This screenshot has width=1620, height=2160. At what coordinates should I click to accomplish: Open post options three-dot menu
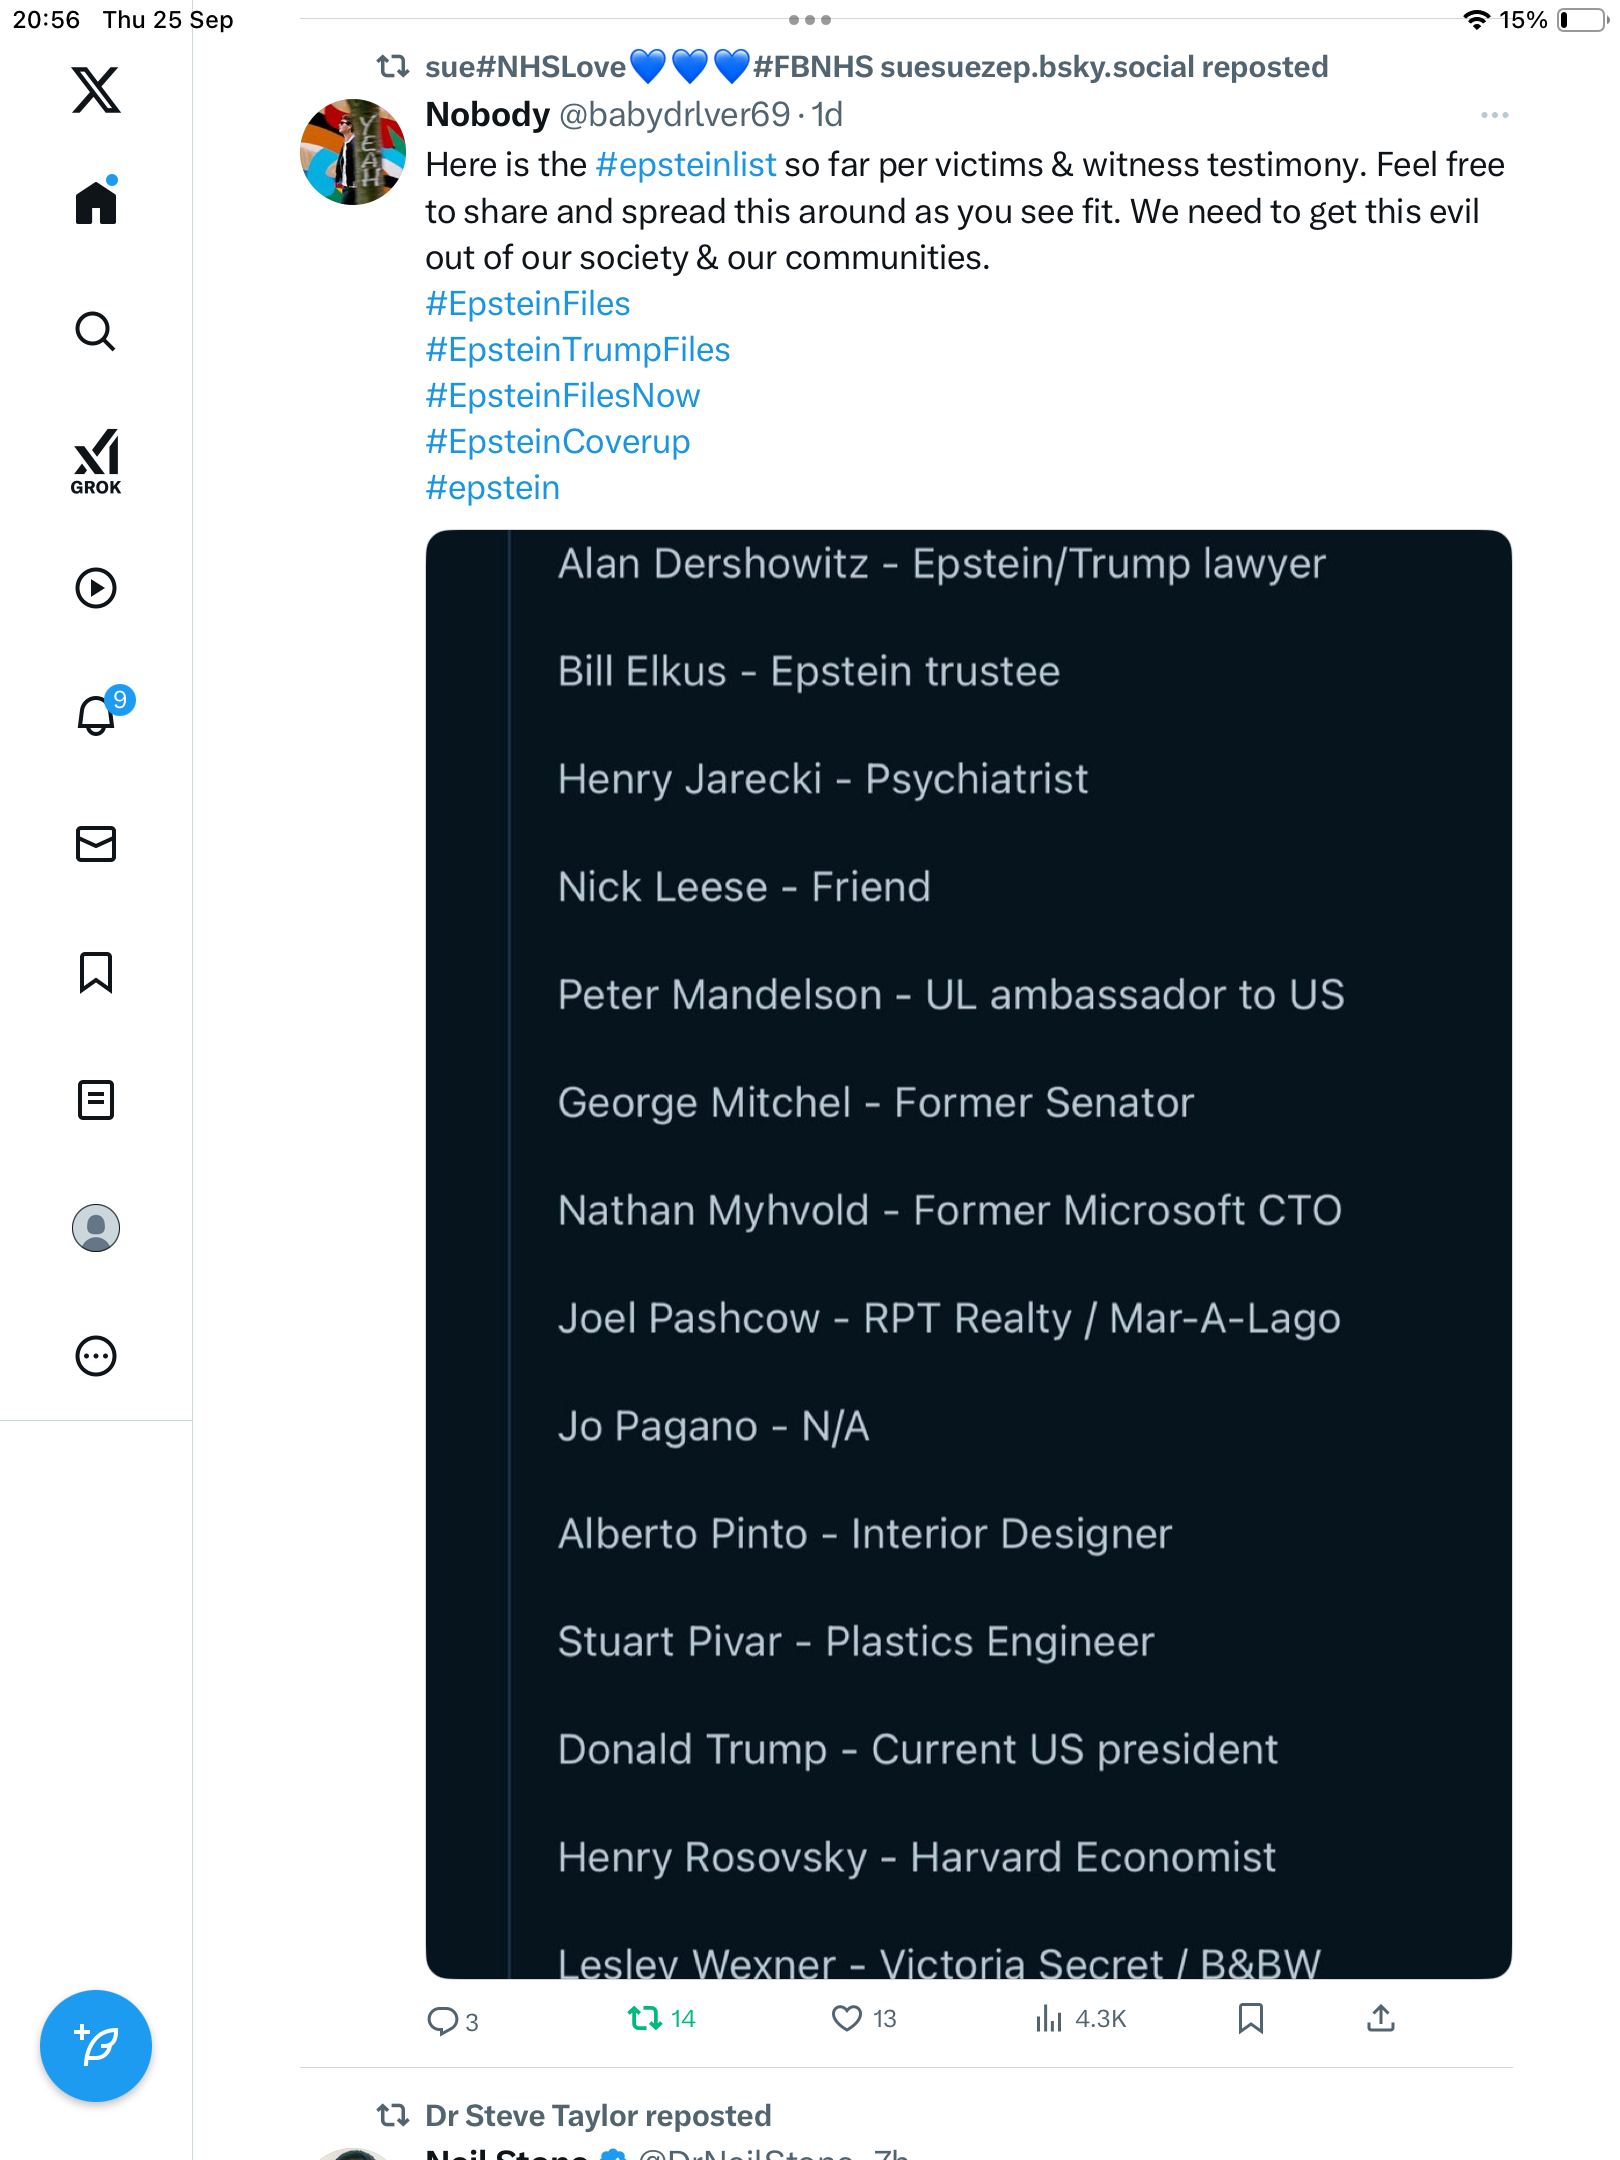coord(1494,116)
